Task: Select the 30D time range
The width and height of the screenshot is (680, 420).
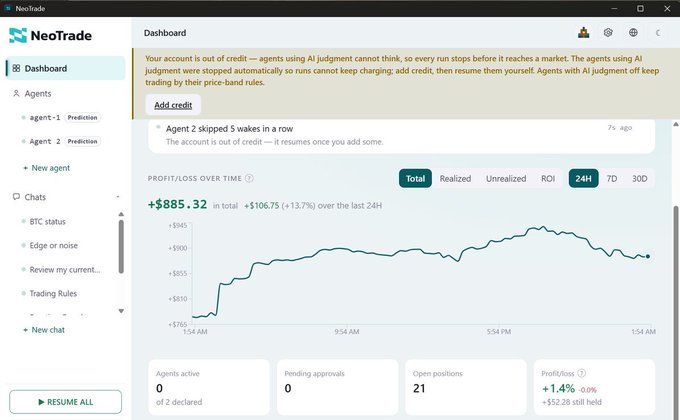Action: [639, 178]
